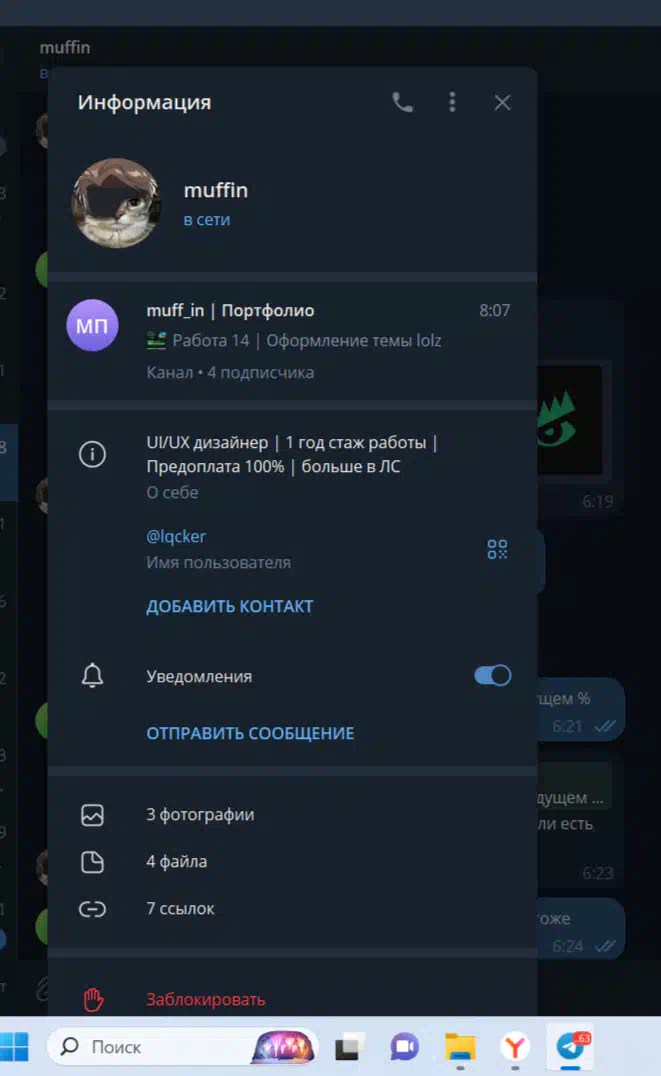
Task: Click the @lqcker username link
Action: [176, 537]
